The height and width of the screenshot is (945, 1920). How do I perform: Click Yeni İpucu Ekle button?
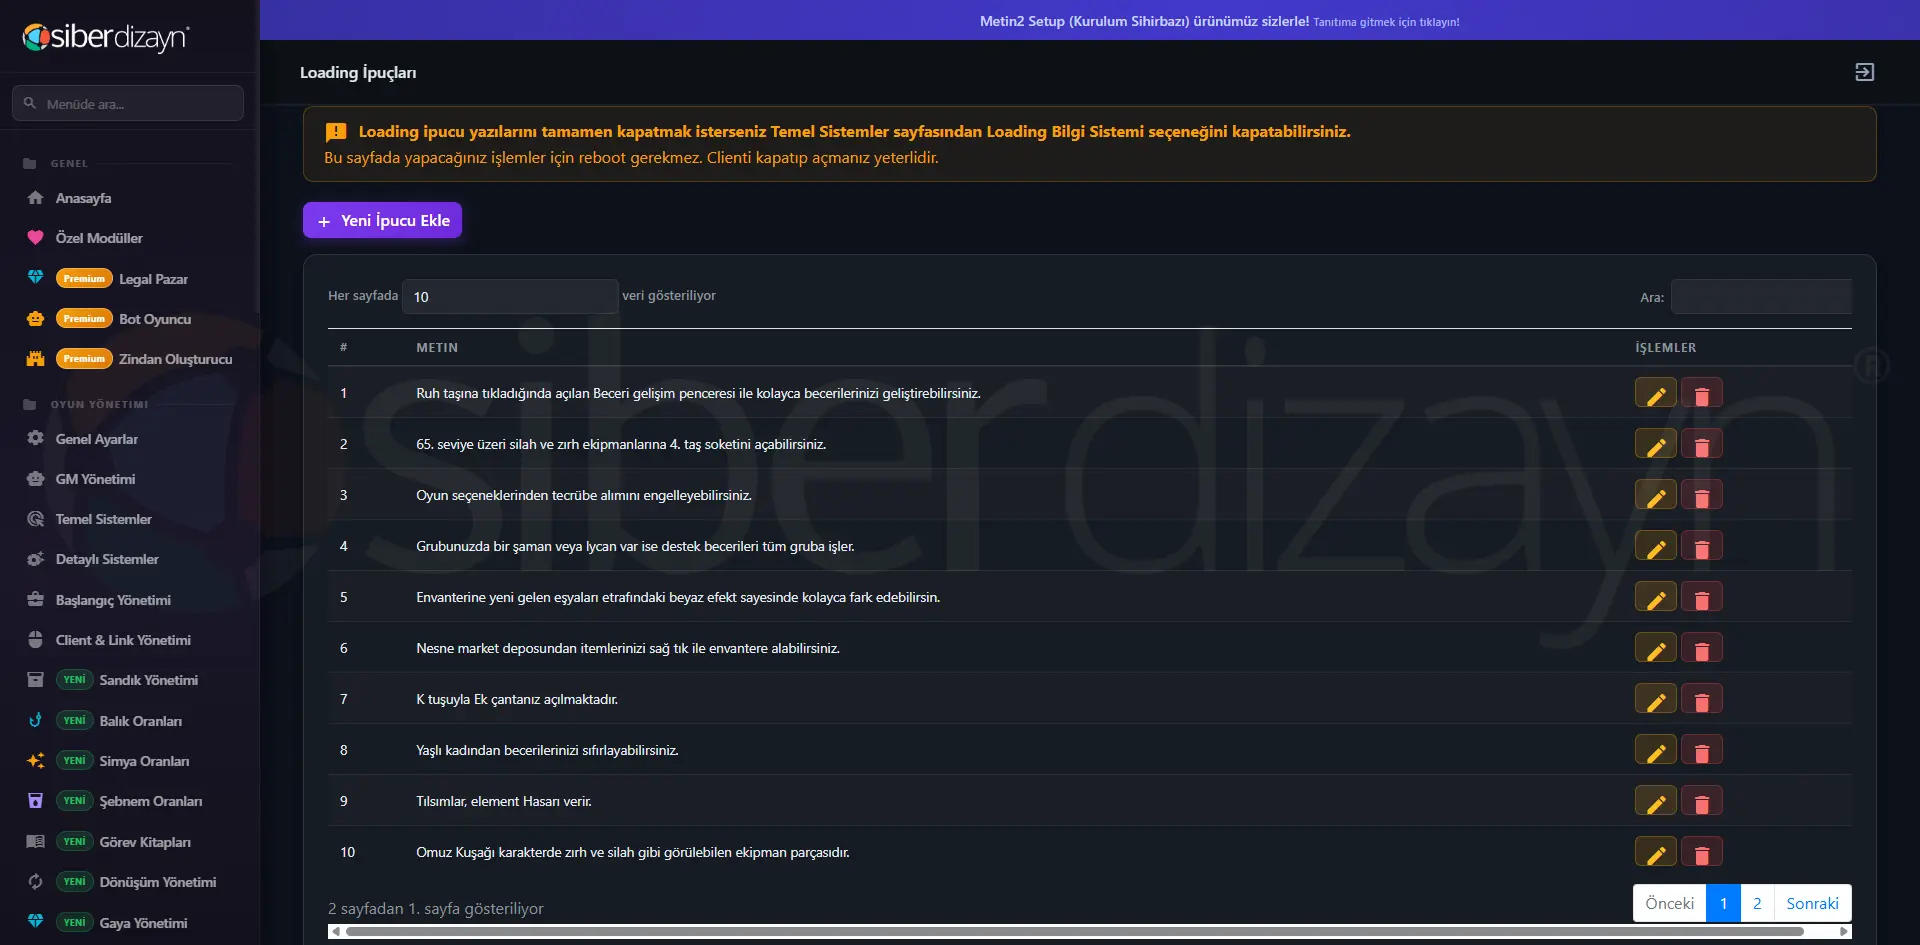(x=382, y=220)
